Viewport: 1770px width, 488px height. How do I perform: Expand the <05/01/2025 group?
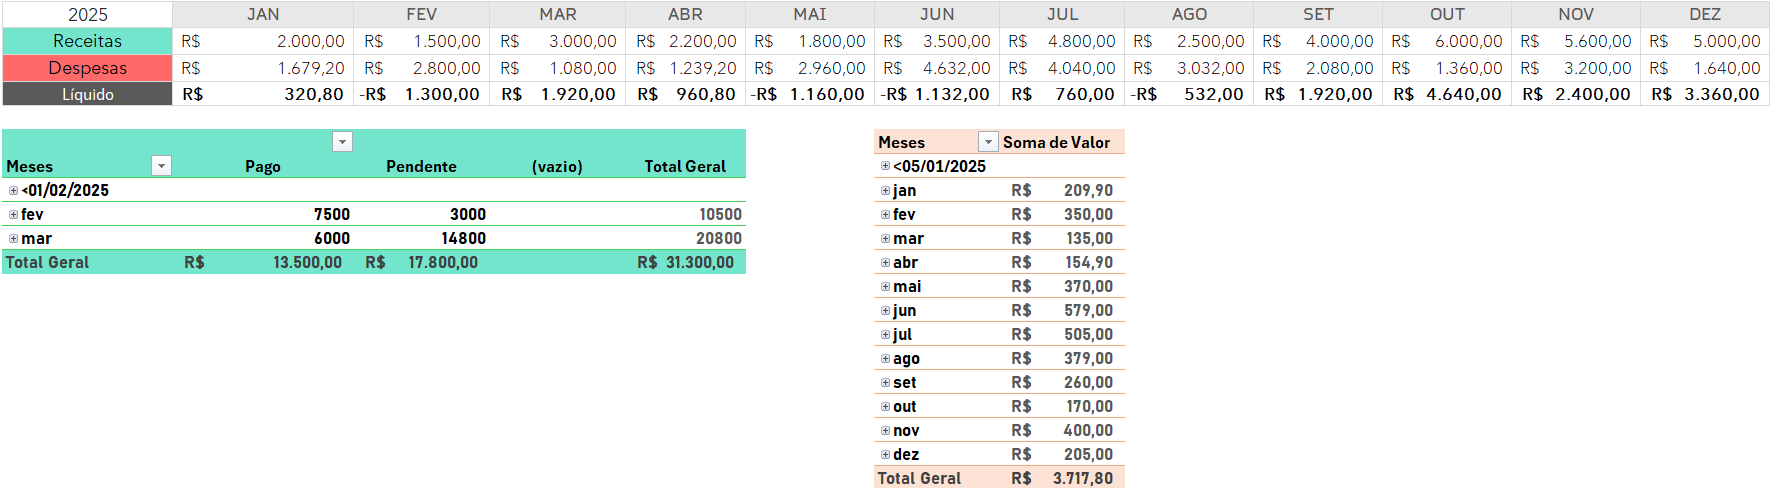[x=885, y=167]
